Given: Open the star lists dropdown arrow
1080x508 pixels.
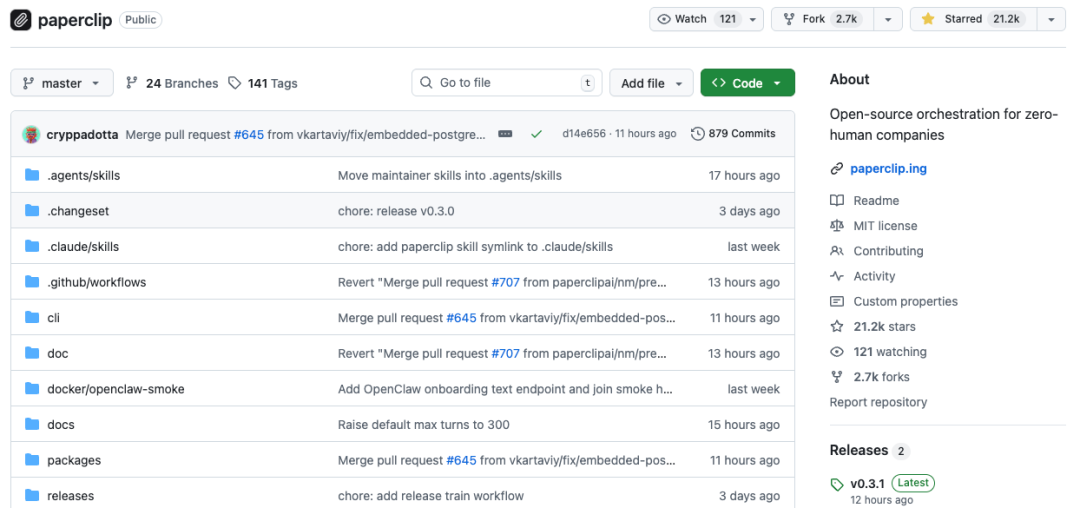Looking at the screenshot, I should (x=1050, y=19).
